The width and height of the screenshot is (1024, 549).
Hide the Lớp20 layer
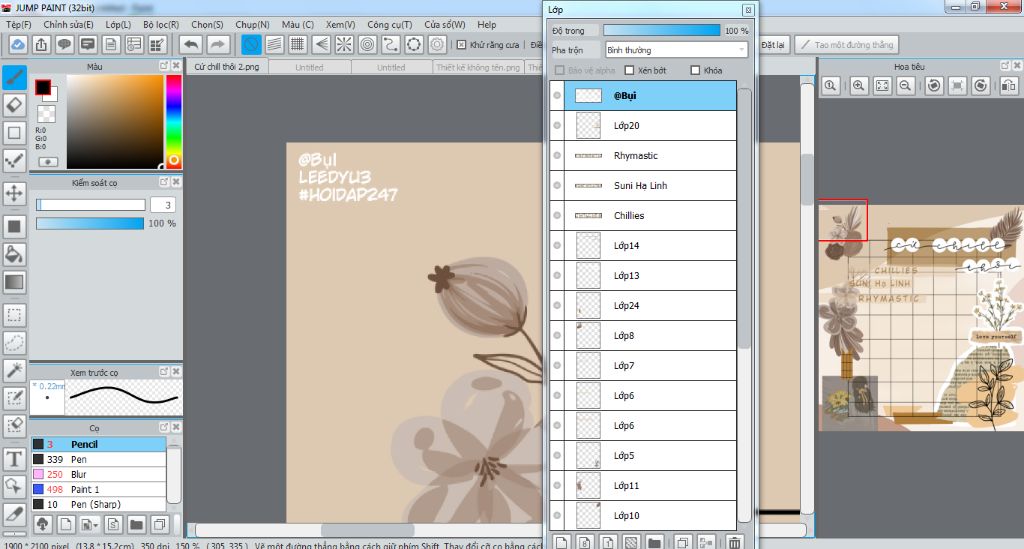click(557, 125)
